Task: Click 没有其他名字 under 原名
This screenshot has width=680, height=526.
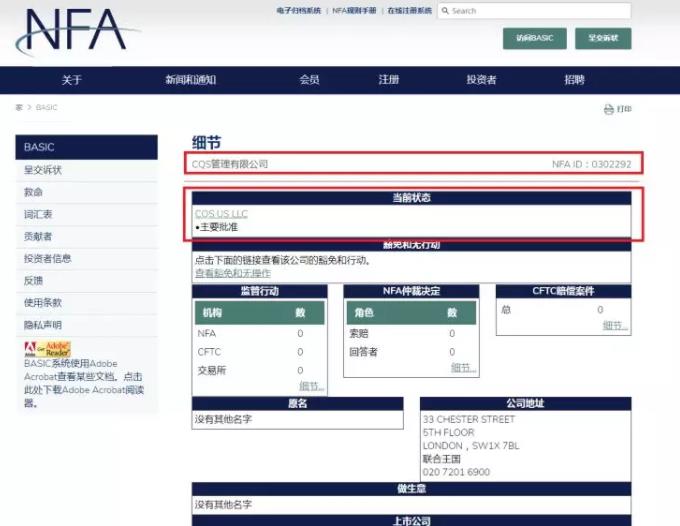Action: point(223,419)
